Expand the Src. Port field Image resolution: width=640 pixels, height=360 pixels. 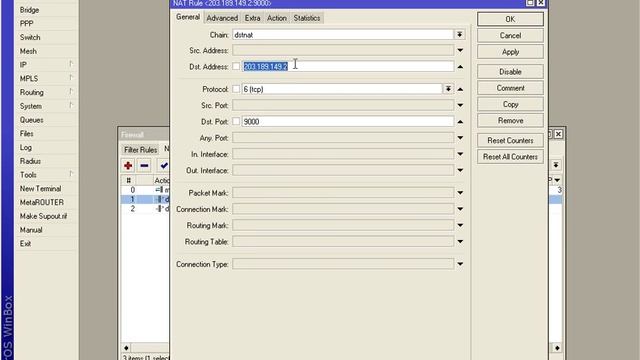point(460,105)
